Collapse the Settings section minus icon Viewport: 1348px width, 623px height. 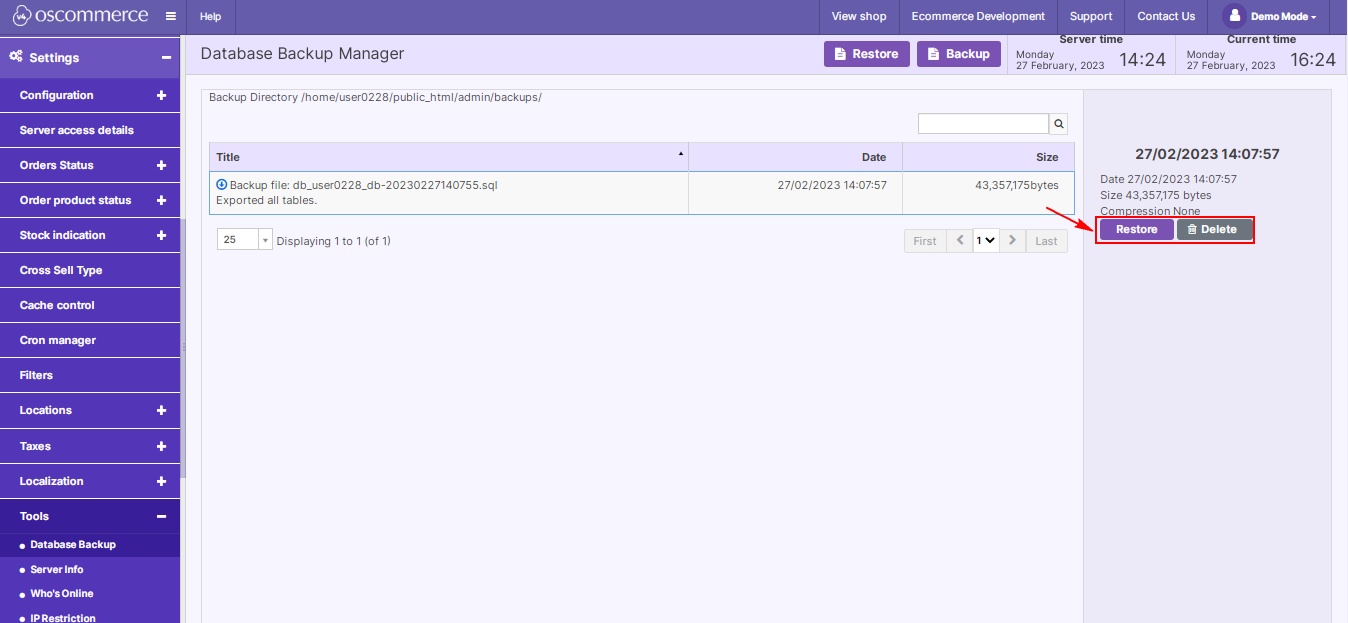[166, 58]
